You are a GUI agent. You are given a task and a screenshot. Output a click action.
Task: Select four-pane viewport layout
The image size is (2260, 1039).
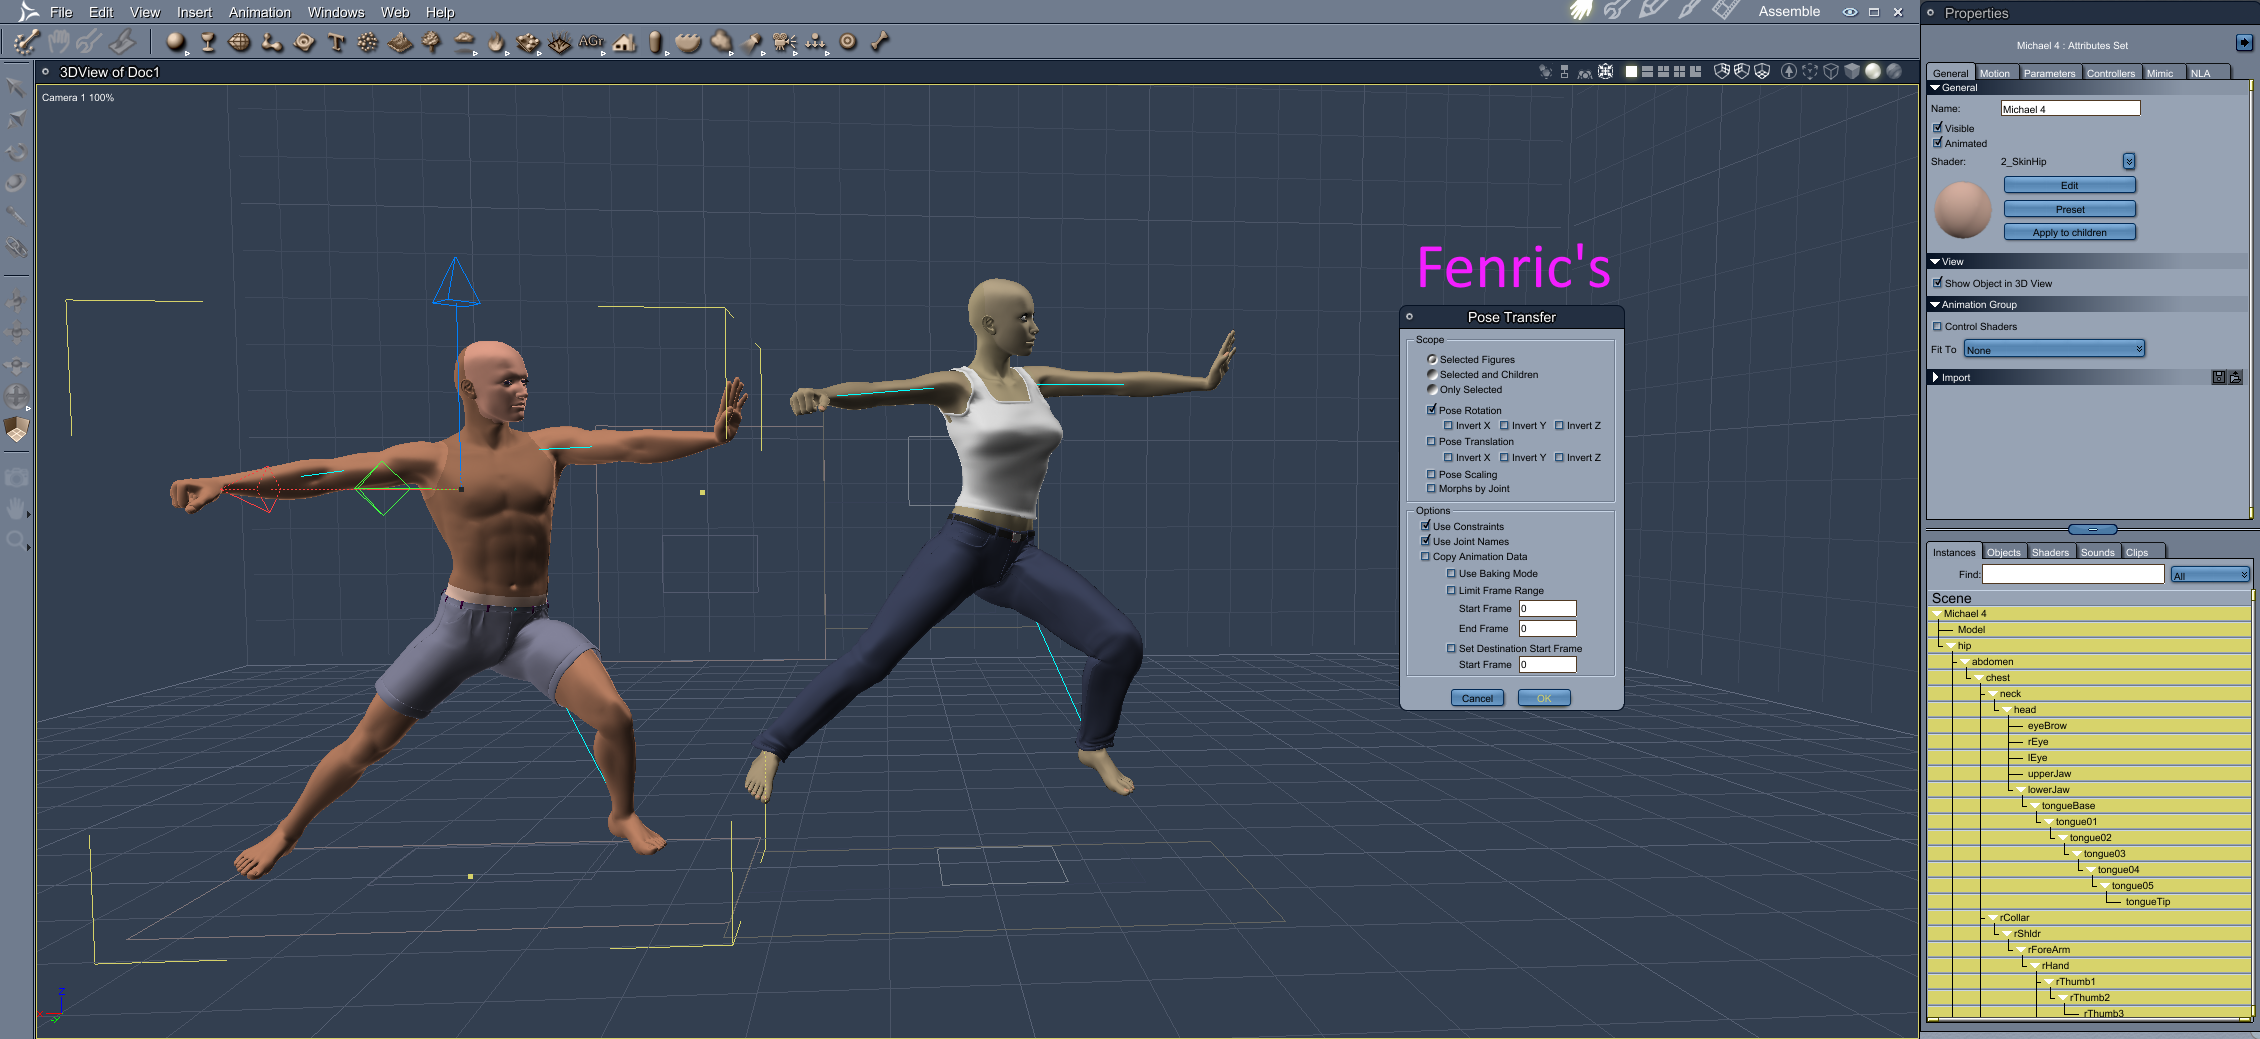1679,72
